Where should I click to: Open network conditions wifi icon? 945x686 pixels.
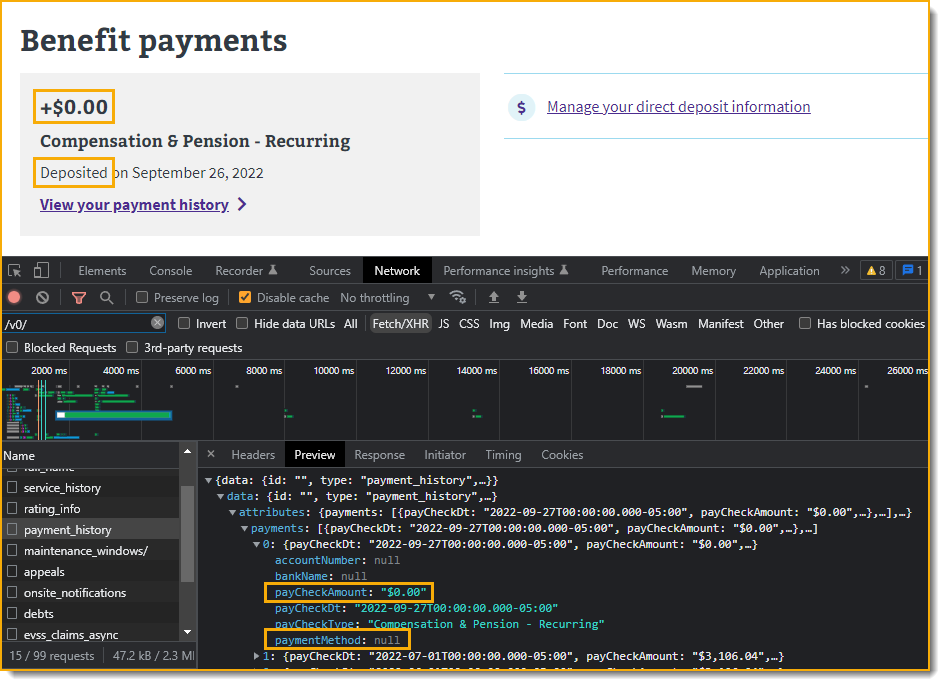(457, 297)
